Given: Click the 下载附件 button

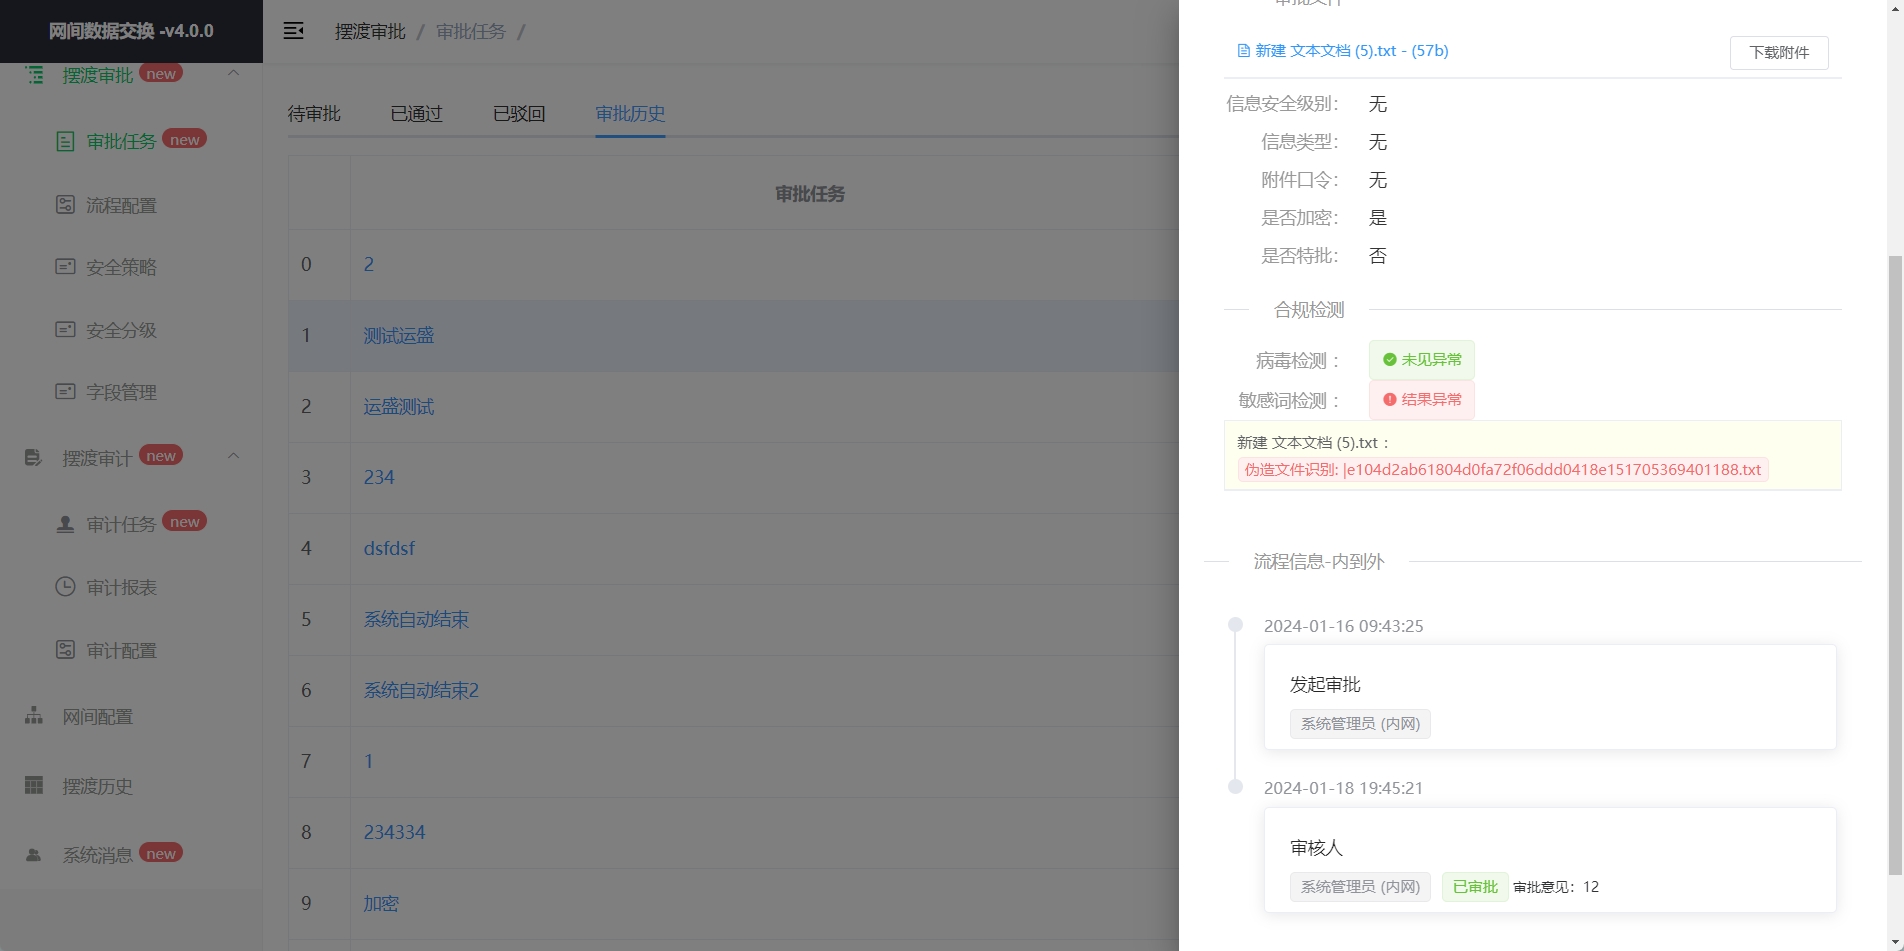Looking at the screenshot, I should tap(1778, 53).
